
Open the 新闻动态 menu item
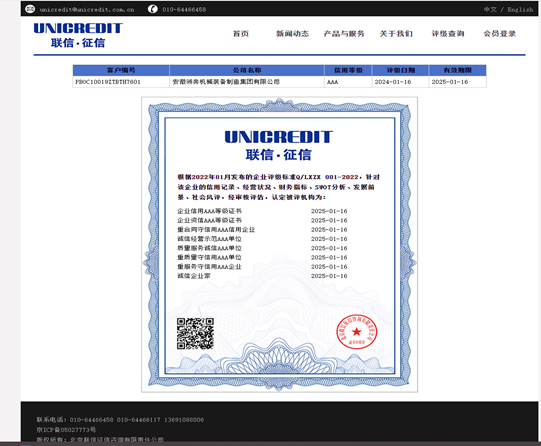[x=292, y=33]
